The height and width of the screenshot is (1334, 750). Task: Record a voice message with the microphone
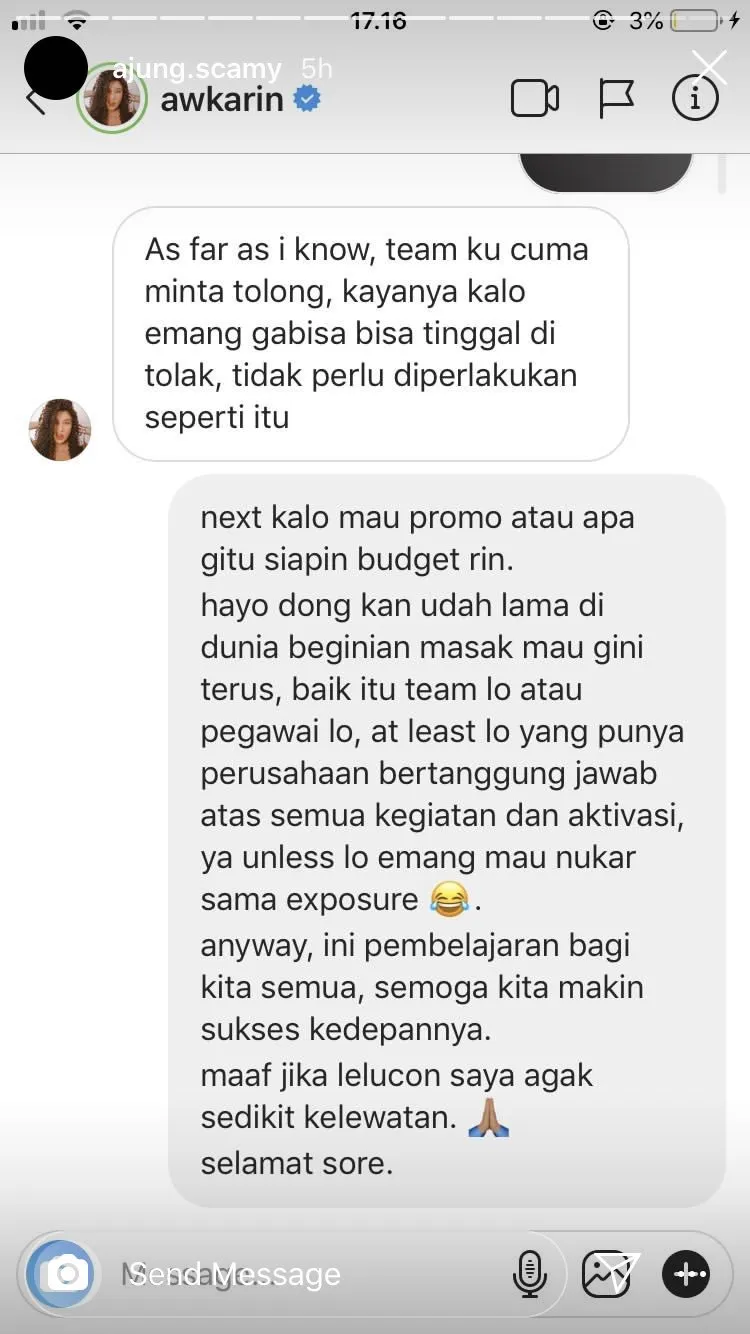[528, 1274]
